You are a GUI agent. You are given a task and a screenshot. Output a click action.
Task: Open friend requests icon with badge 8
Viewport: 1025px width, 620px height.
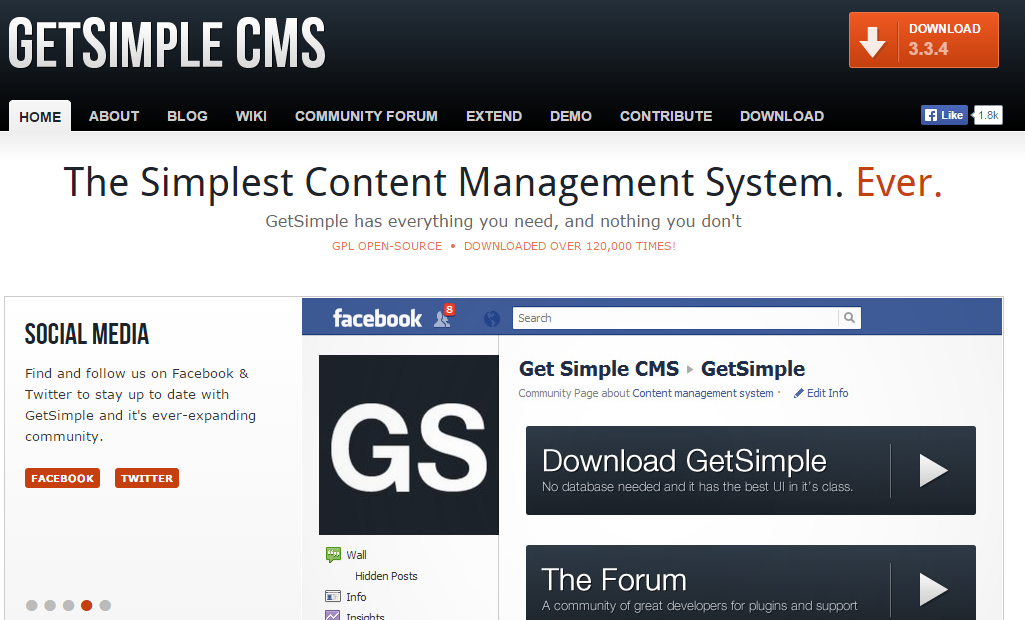[444, 317]
